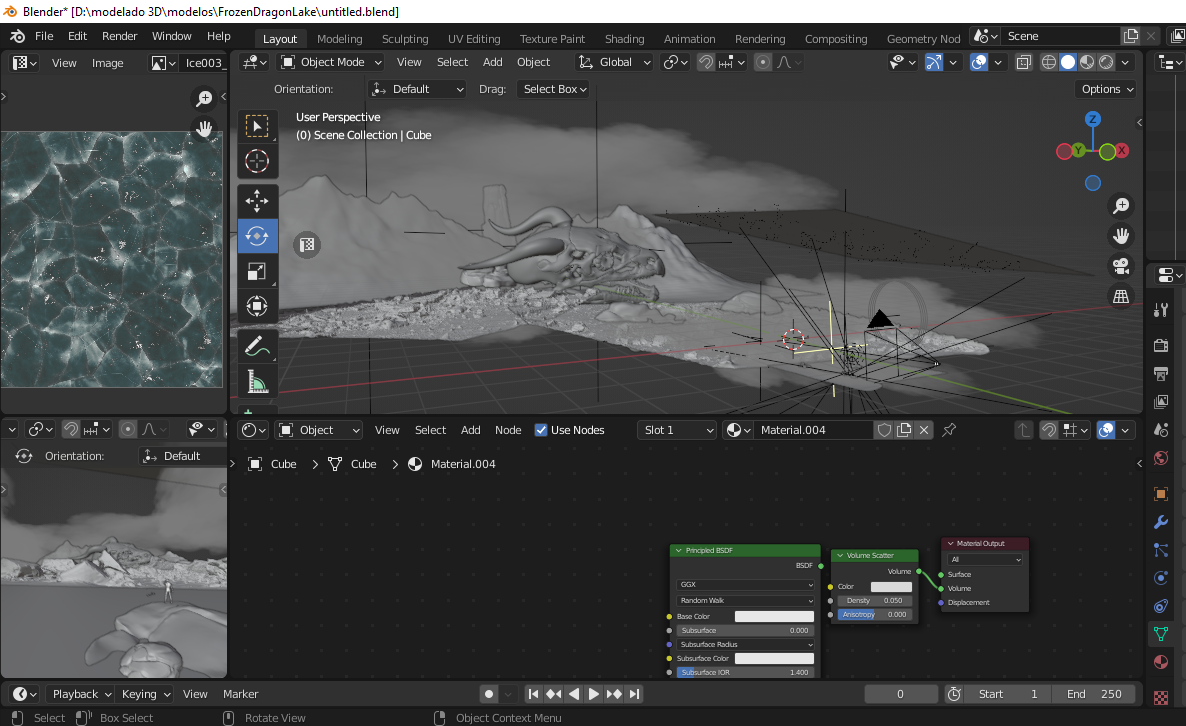Select the Scale tool in viewport toolbar
This screenshot has width=1186, height=726.
[257, 271]
